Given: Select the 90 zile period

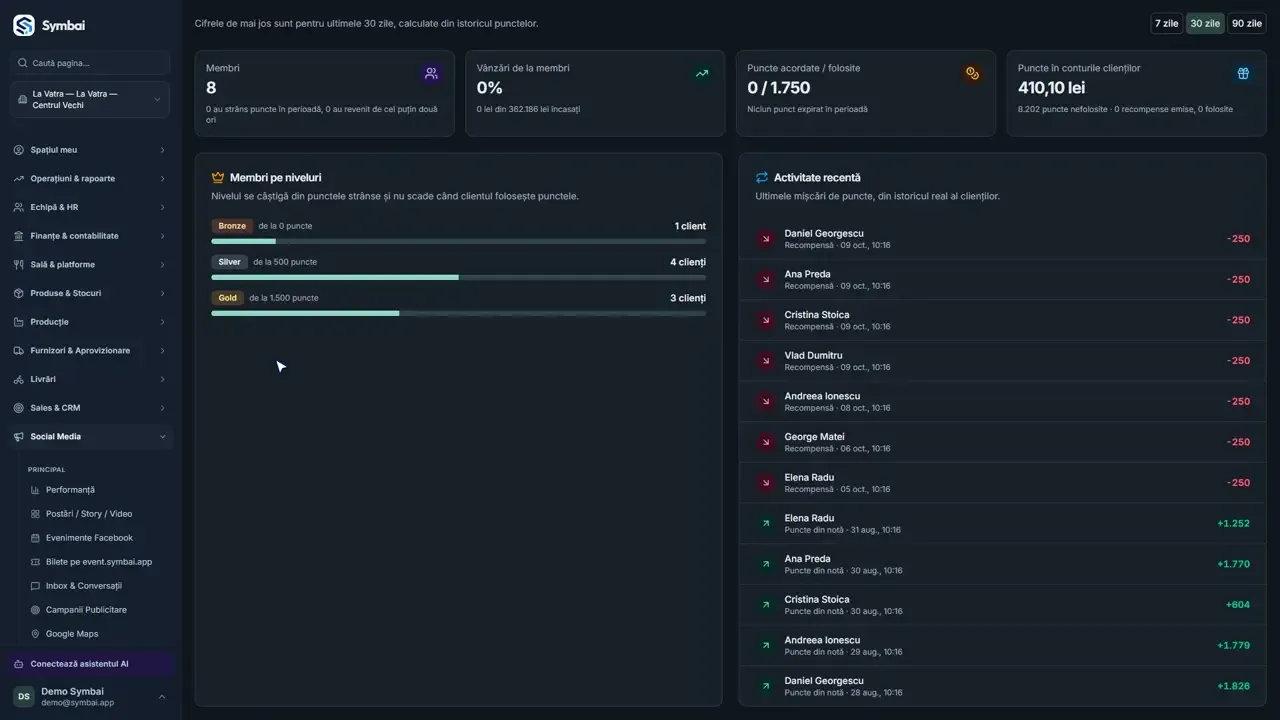Looking at the screenshot, I should pos(1246,23).
